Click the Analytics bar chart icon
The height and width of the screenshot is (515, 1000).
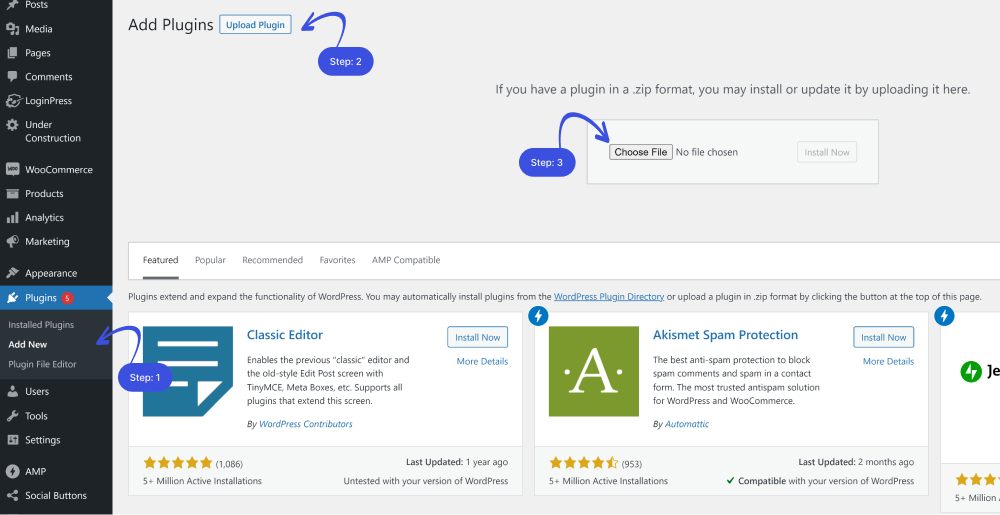click(12, 217)
